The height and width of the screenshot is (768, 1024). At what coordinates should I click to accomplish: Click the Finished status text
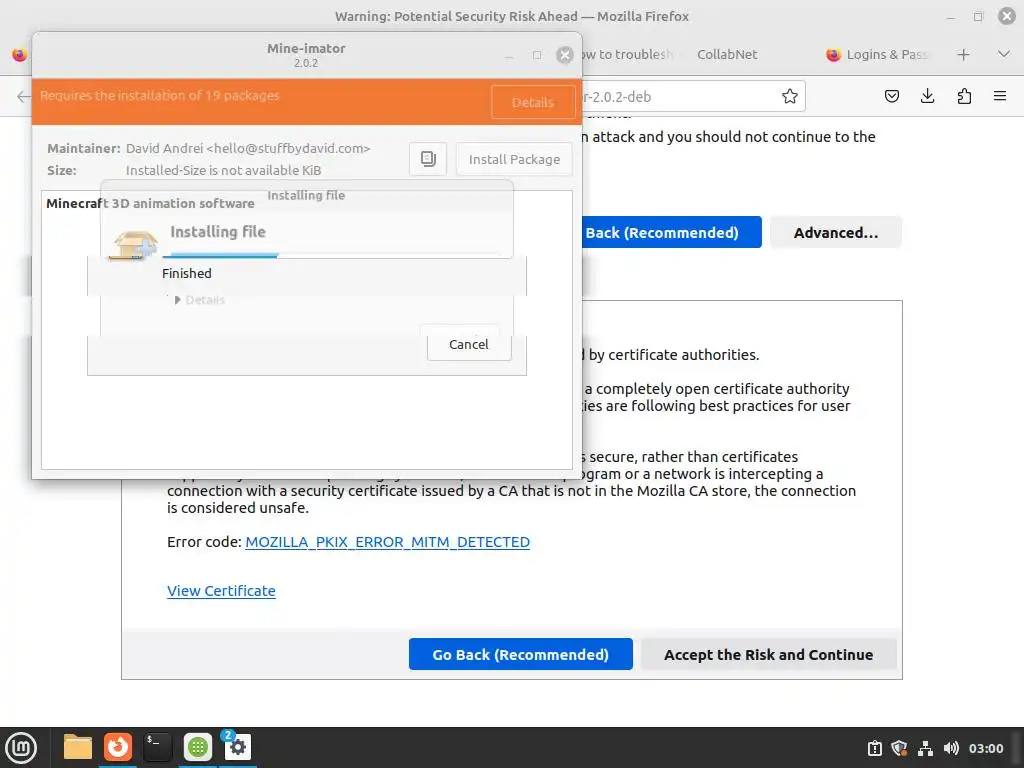tap(187, 273)
